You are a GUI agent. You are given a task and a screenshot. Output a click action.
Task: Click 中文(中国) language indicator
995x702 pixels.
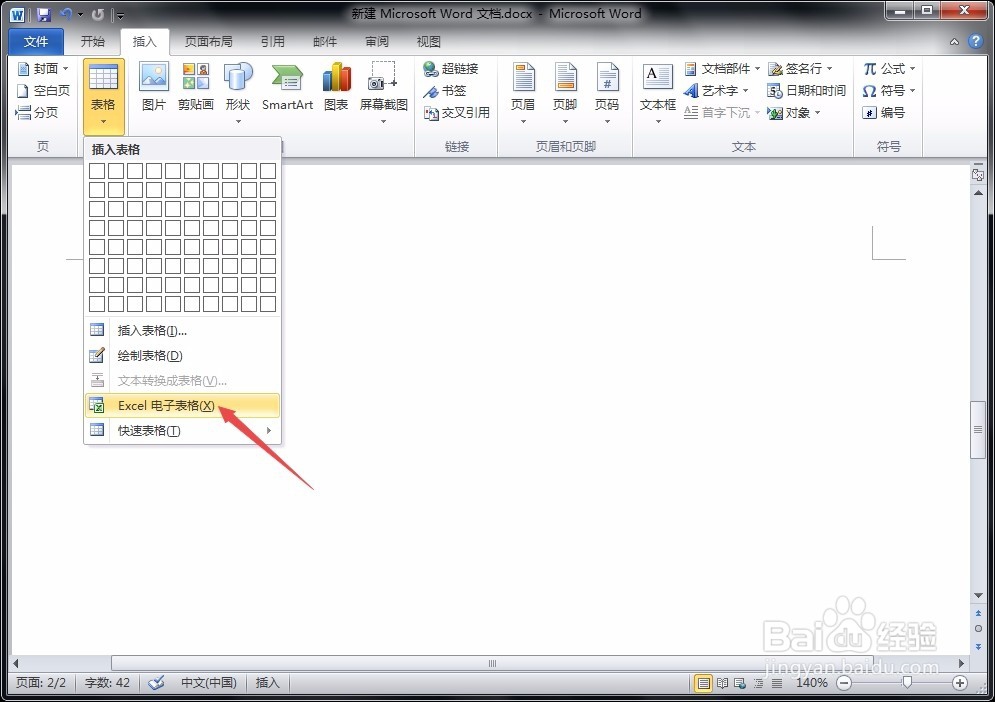click(x=209, y=683)
